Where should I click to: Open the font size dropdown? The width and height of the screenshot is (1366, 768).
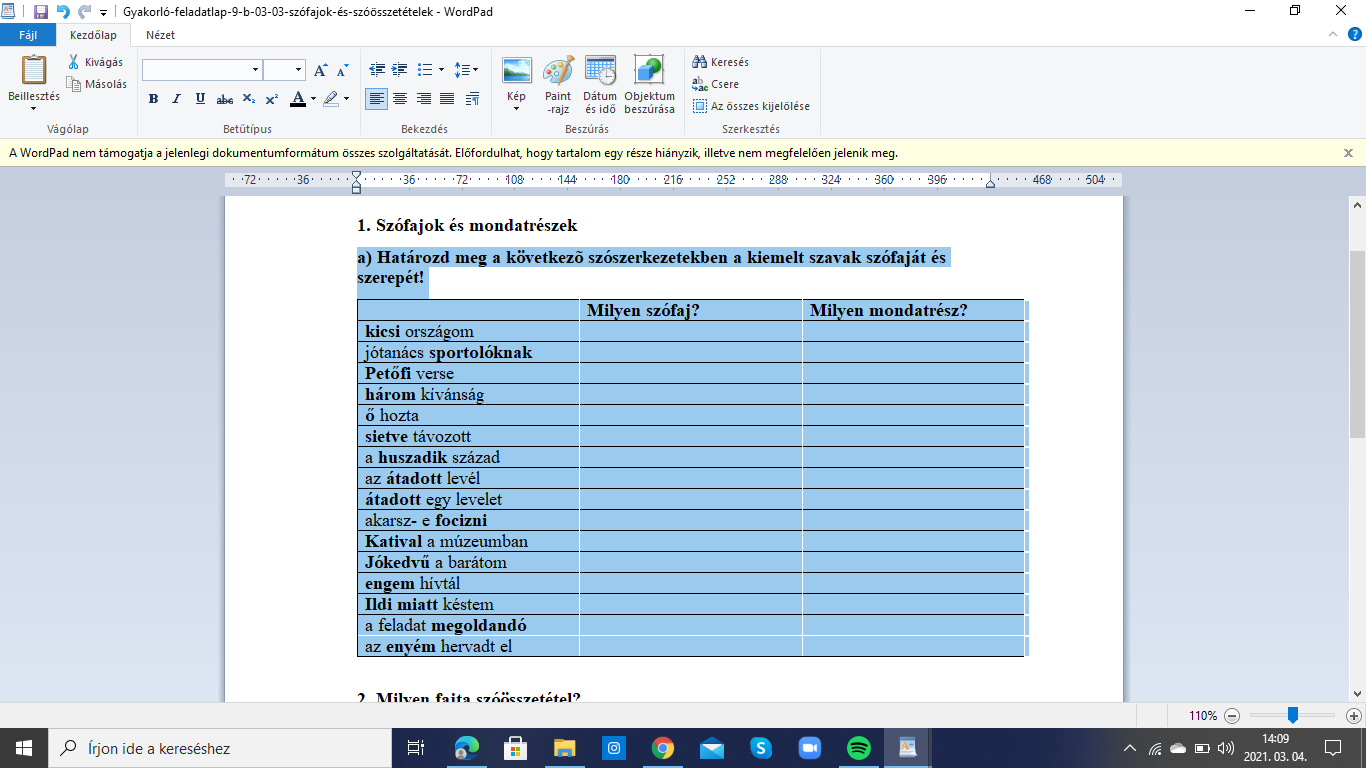[298, 70]
